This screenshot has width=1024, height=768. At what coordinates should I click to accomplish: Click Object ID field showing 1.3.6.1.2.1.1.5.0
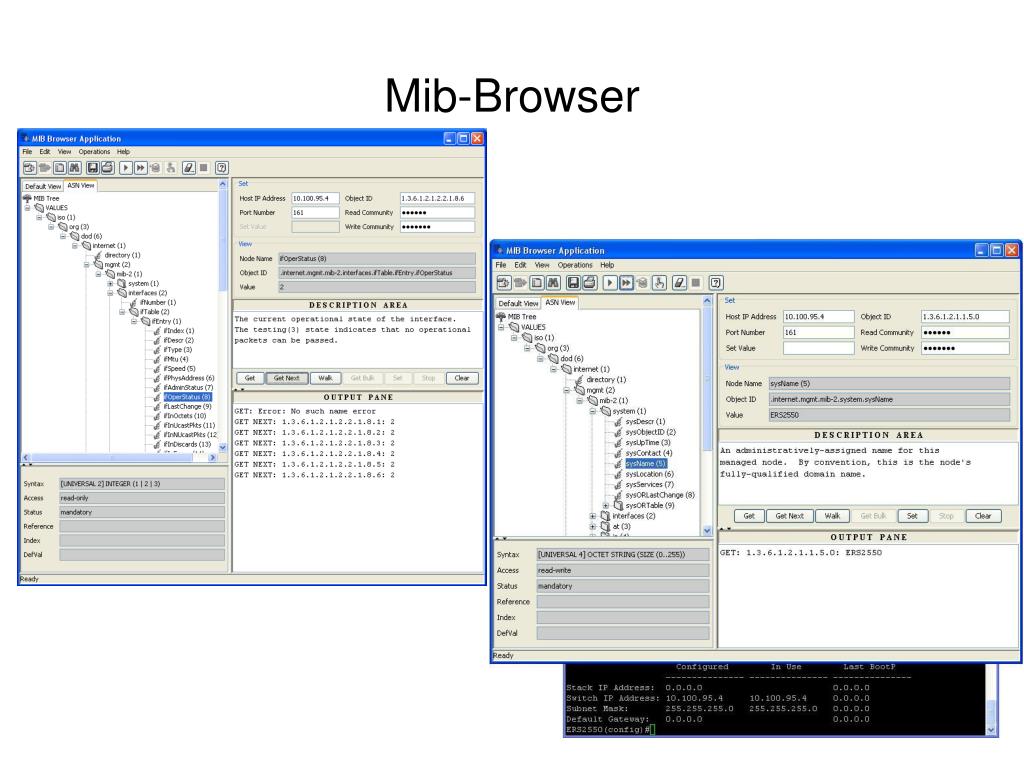(965, 317)
